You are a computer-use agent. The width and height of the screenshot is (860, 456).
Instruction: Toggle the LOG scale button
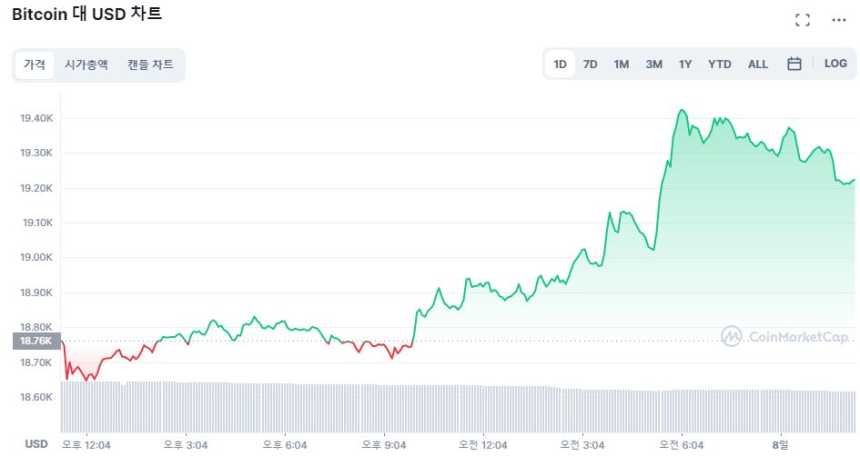(835, 64)
